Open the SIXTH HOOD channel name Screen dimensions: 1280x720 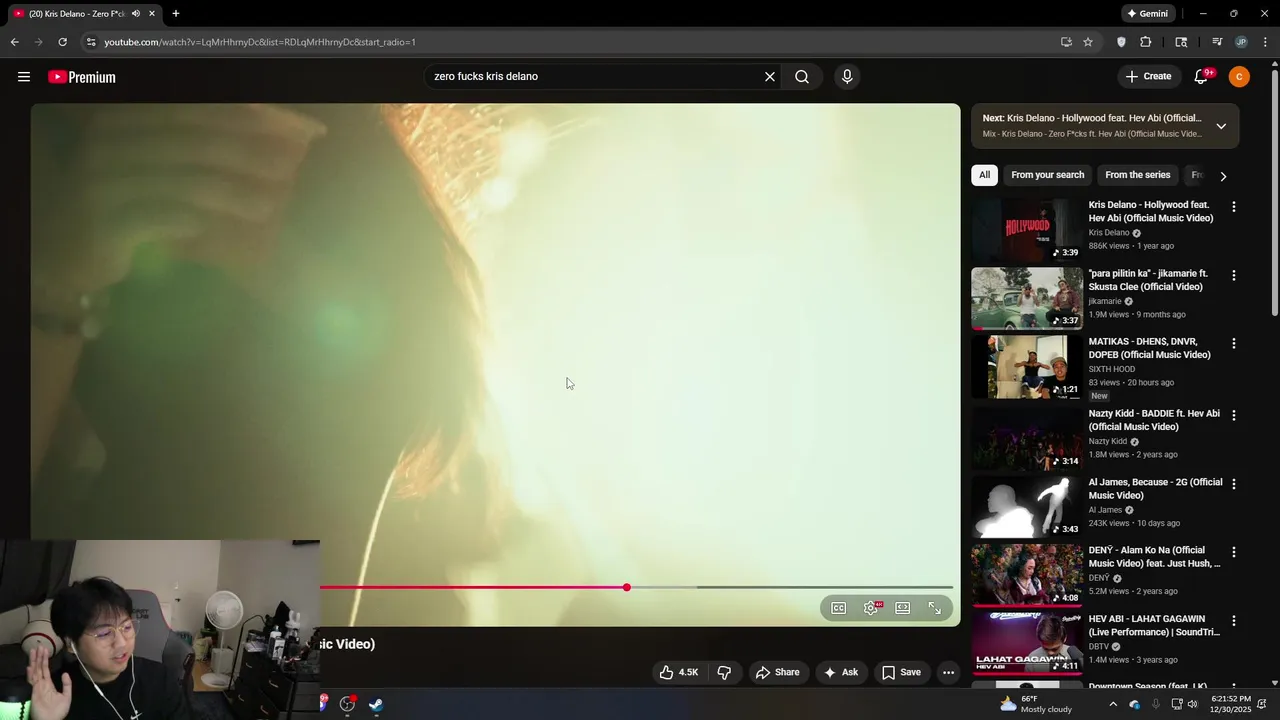click(1112, 369)
